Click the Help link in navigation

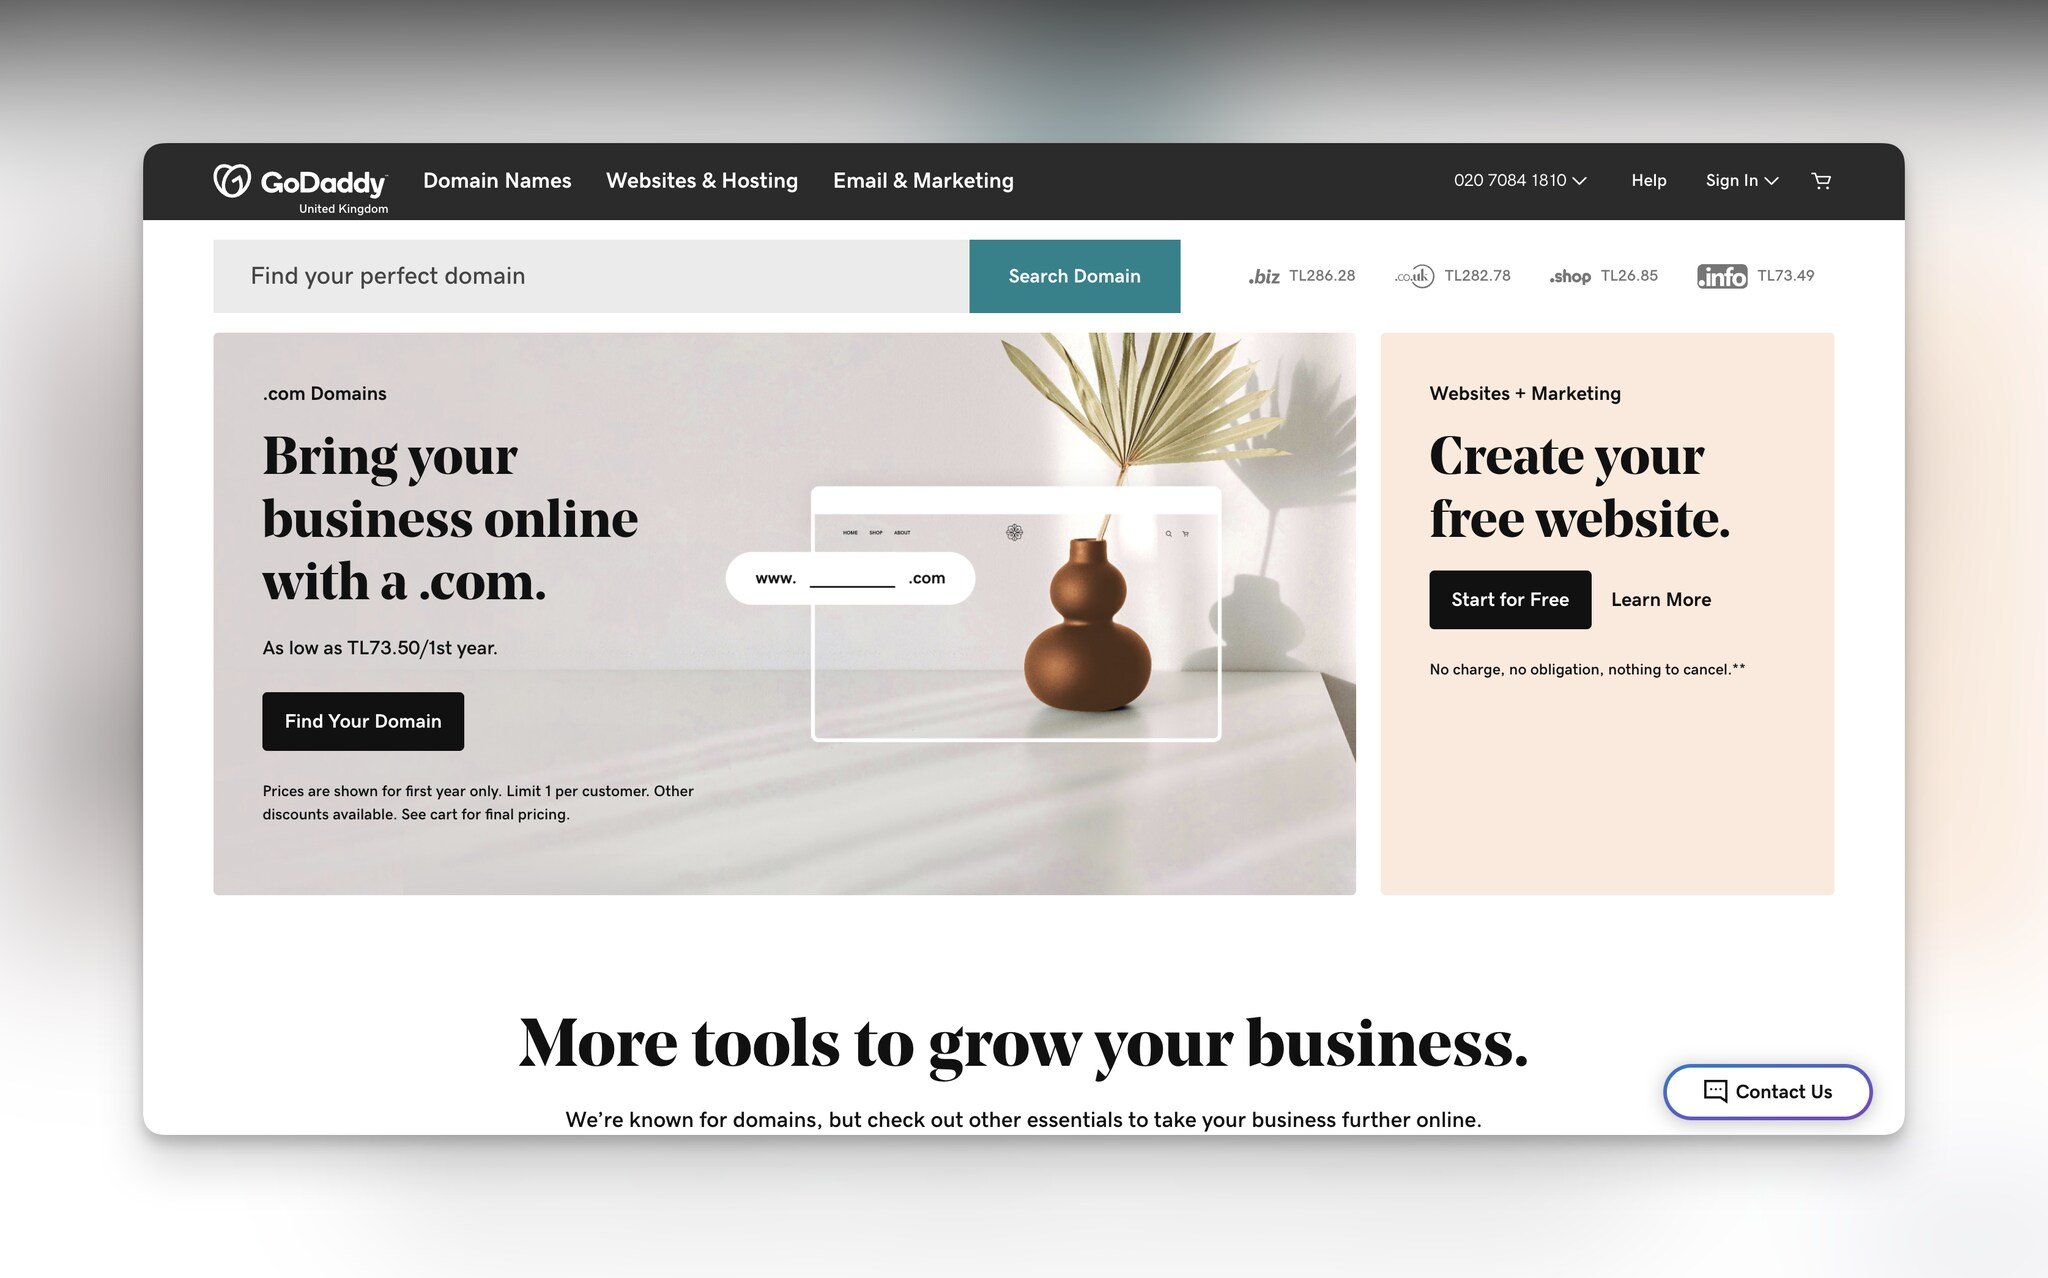1648,180
